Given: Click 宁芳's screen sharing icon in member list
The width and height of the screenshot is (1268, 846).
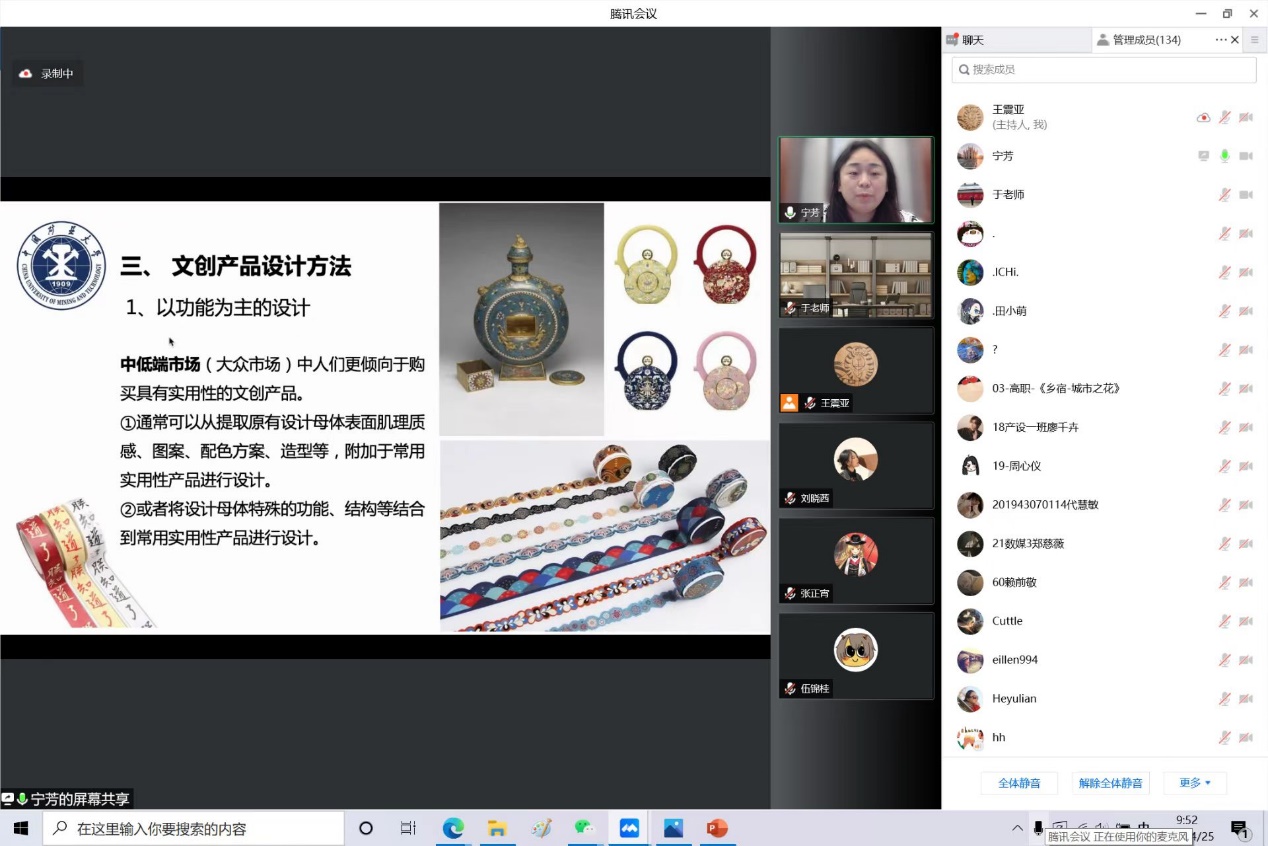Looking at the screenshot, I should tap(1204, 156).
